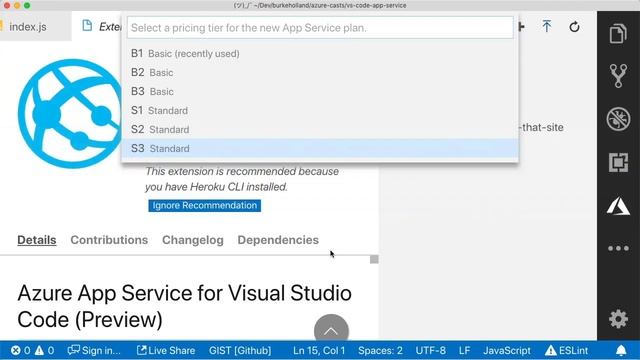The image size is (640, 360).
Task: Click Ln 15, Col 1 cursor position
Action: pos(319,350)
